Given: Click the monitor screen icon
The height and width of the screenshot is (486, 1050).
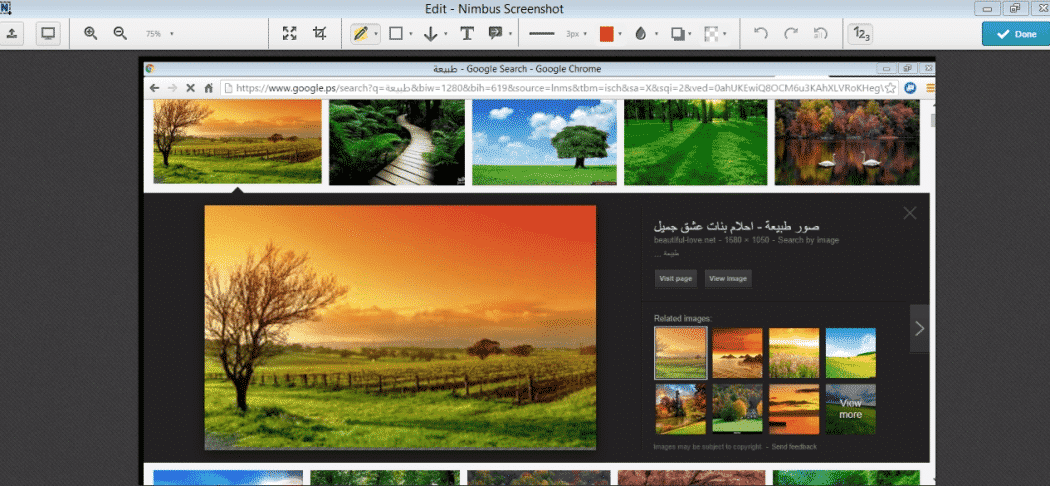Looking at the screenshot, I should [48, 33].
